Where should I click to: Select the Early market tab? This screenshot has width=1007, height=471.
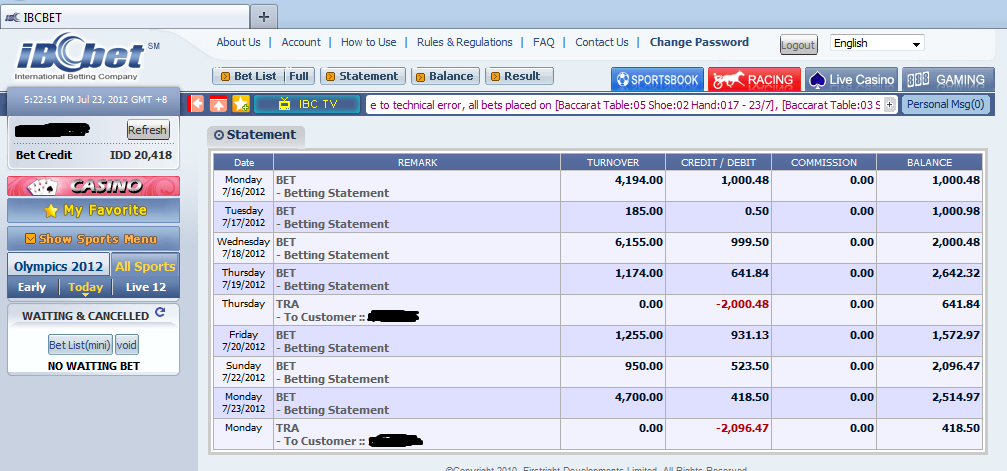point(32,287)
